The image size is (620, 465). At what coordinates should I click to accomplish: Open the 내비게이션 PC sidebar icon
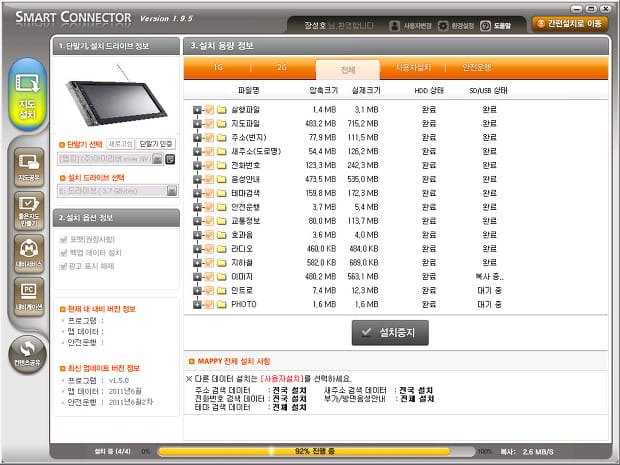click(x=27, y=296)
